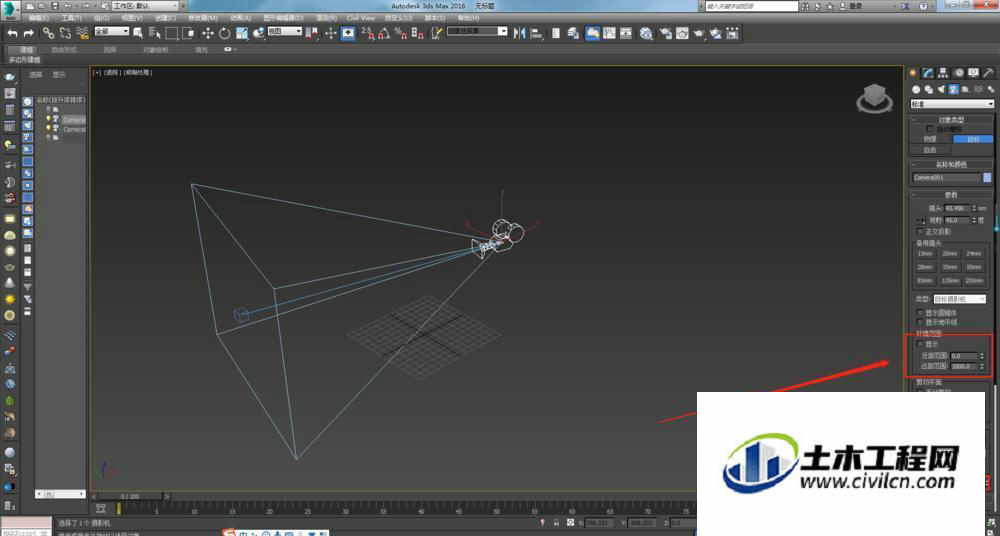1000x536 pixels.
Task: Activate the Select and Scale tool
Action: (x=242, y=33)
